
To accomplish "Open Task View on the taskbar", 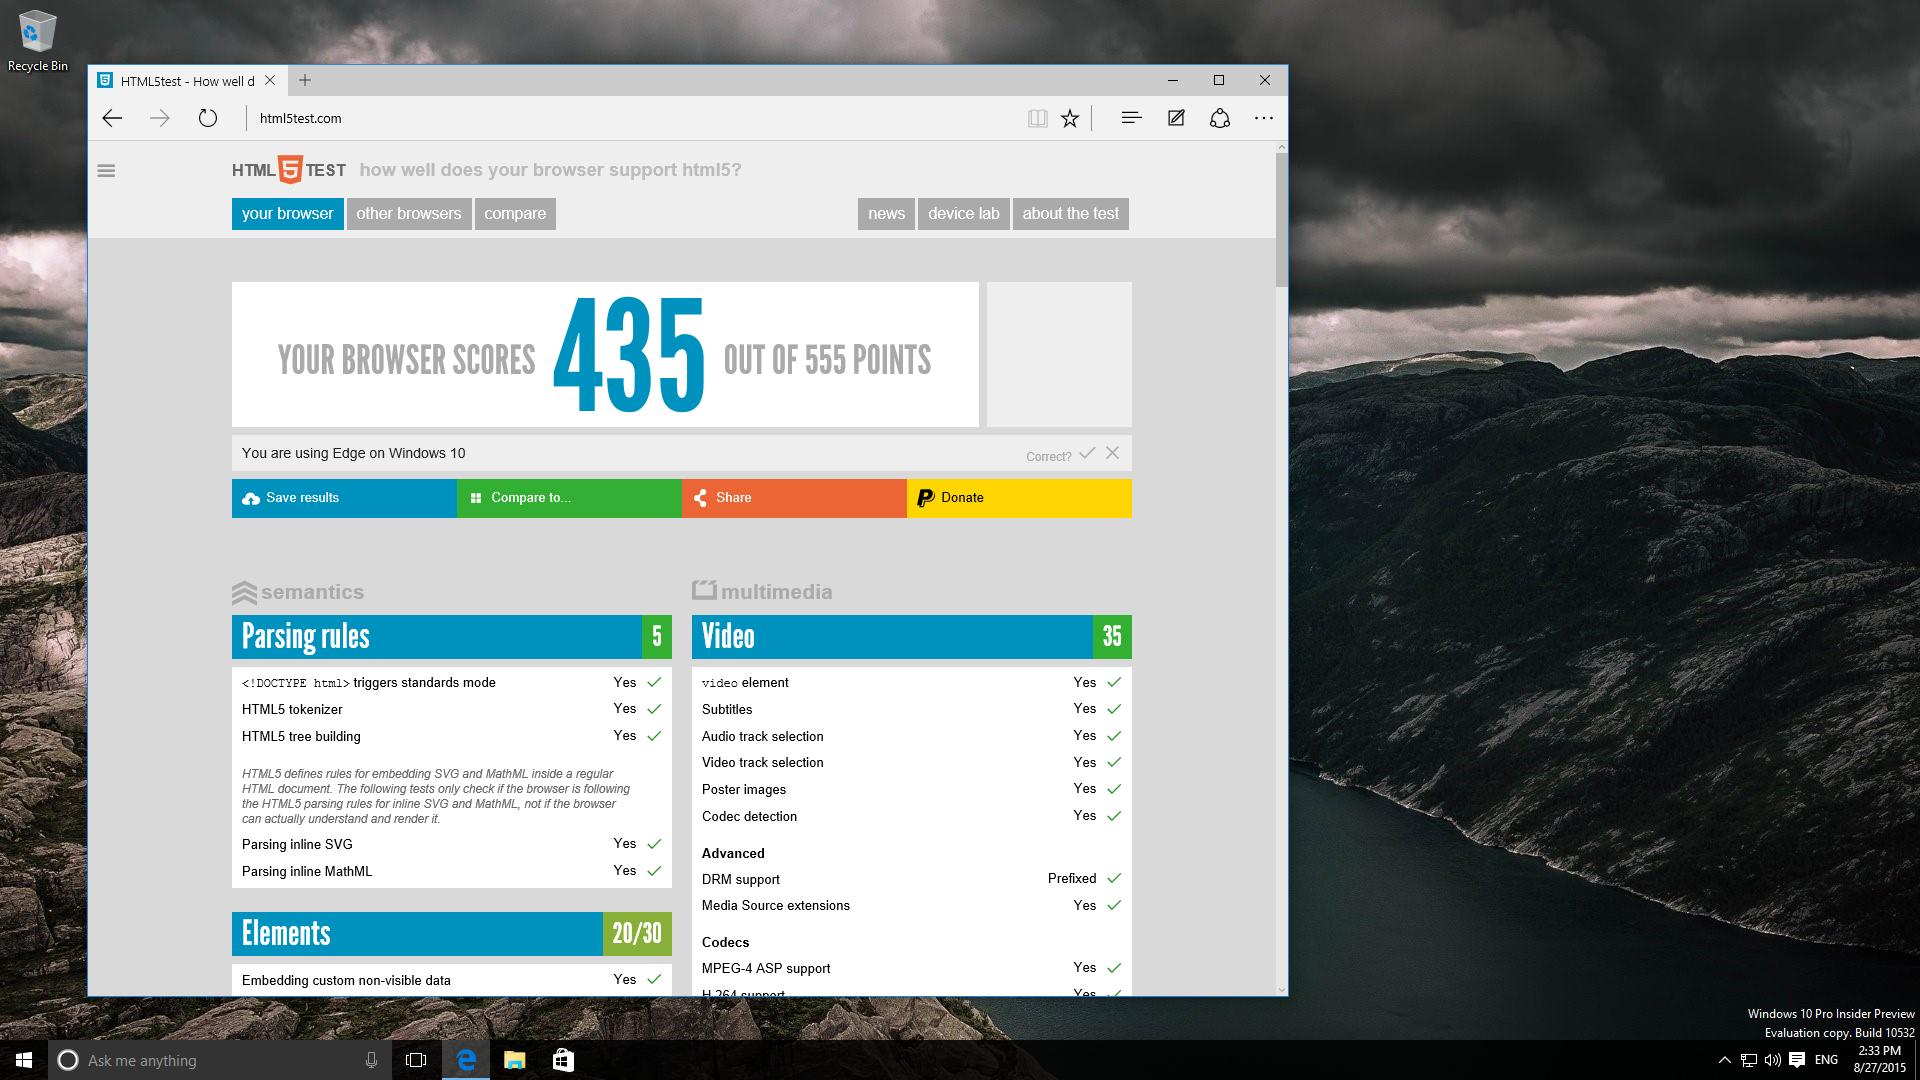I will 416,1060.
